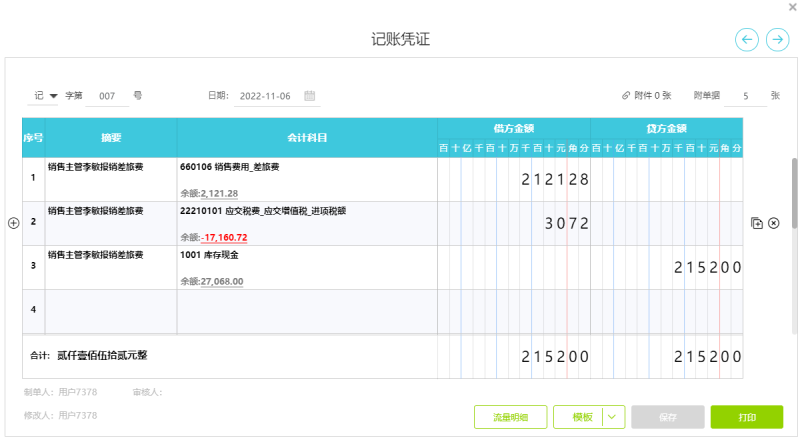Open the voucher type 记 dropdown
The width and height of the screenshot is (800, 440).
(x=46, y=96)
